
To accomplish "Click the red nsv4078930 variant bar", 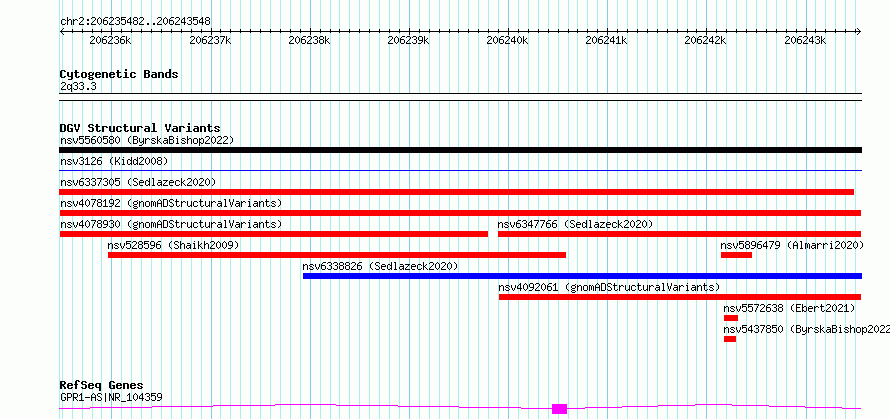I will click(x=274, y=234).
